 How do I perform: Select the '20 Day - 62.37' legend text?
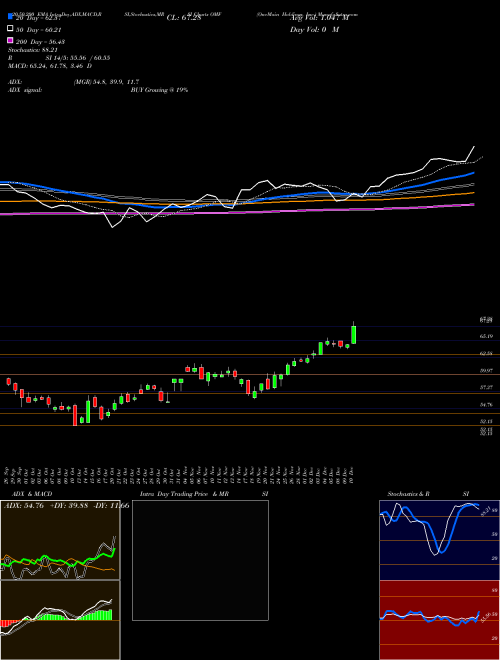point(39,17)
